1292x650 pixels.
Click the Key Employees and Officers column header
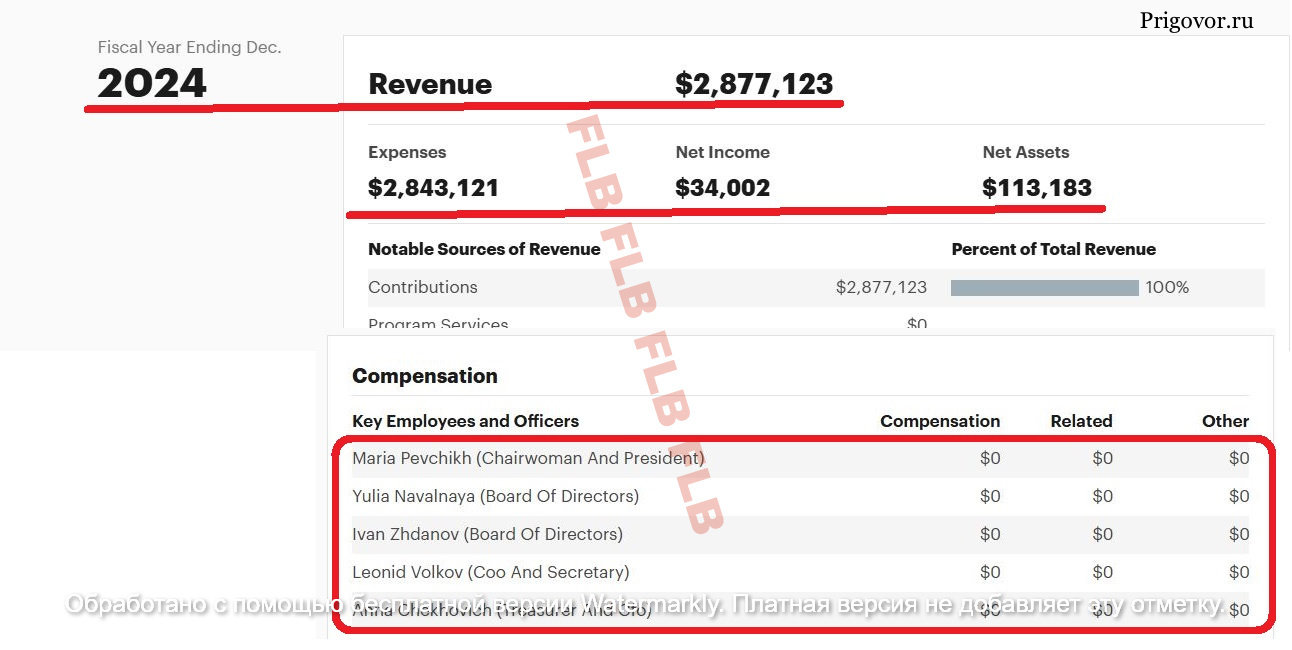pyautogui.click(x=465, y=421)
